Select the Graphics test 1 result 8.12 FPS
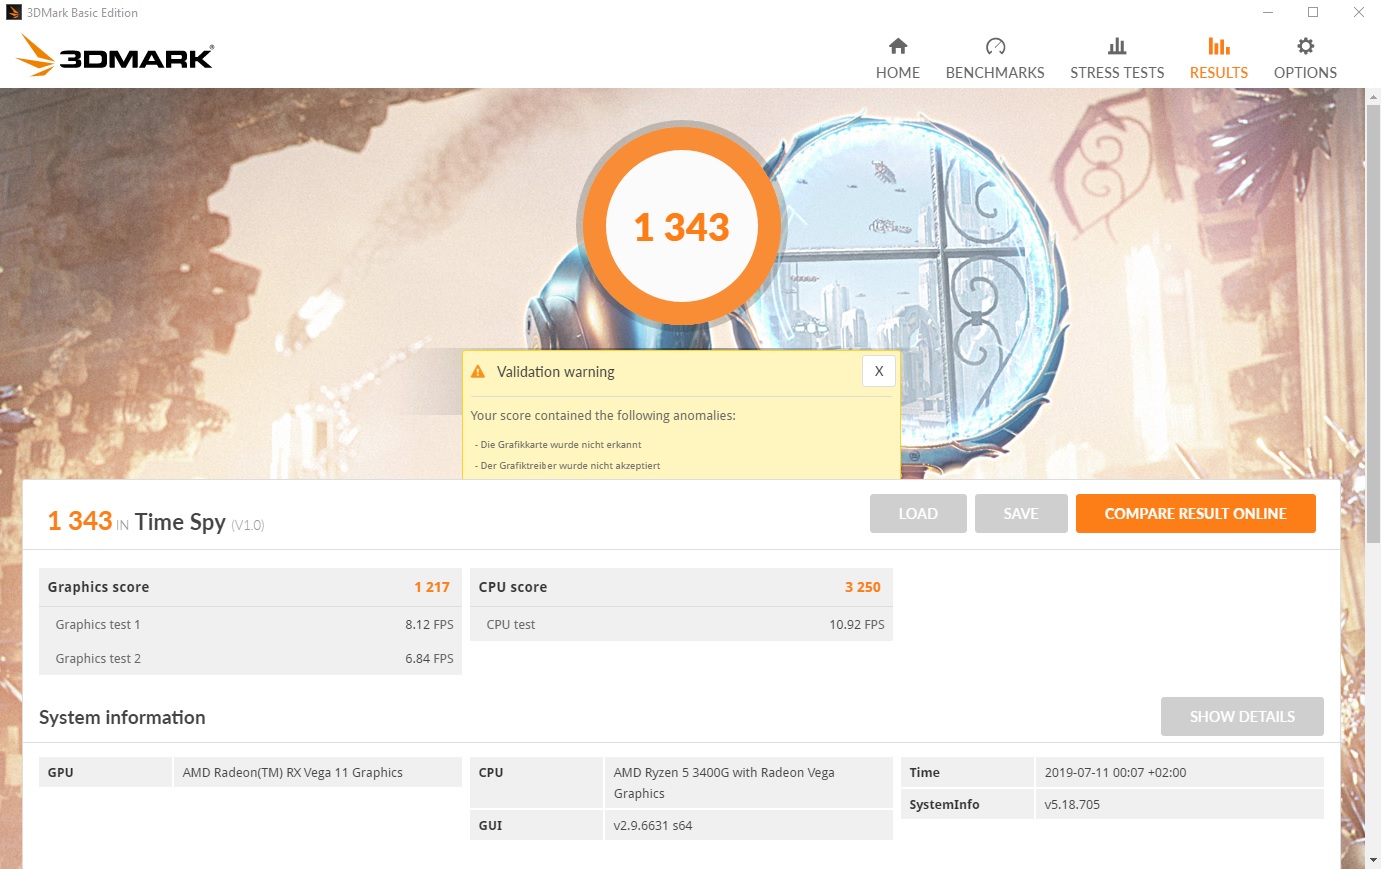This screenshot has width=1381, height=869. click(429, 625)
